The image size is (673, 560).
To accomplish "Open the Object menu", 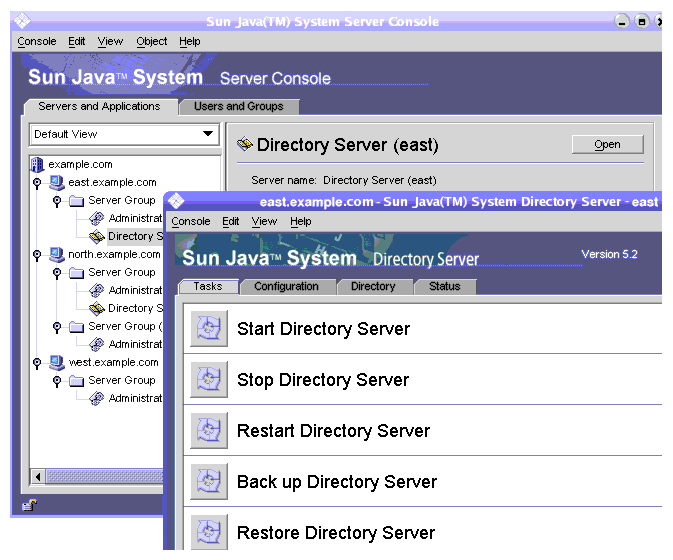I will point(152,42).
